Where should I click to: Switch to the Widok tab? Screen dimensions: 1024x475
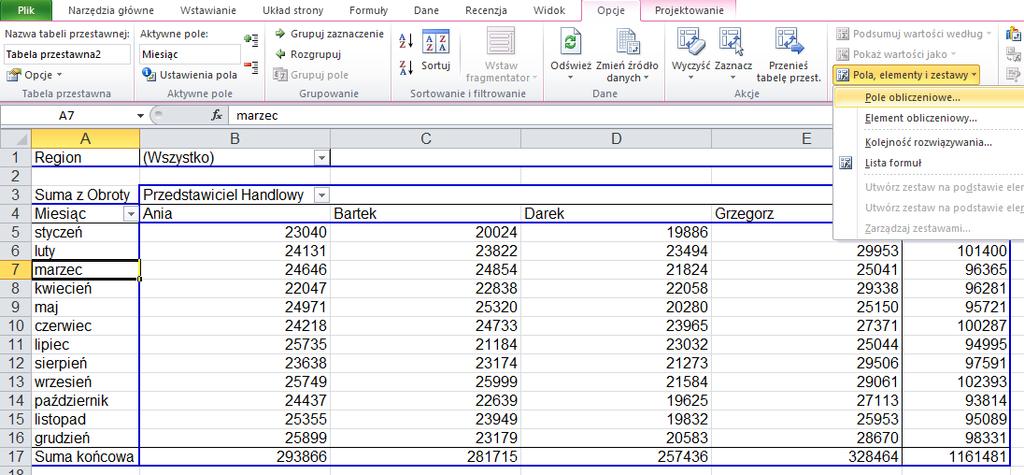coord(549,10)
